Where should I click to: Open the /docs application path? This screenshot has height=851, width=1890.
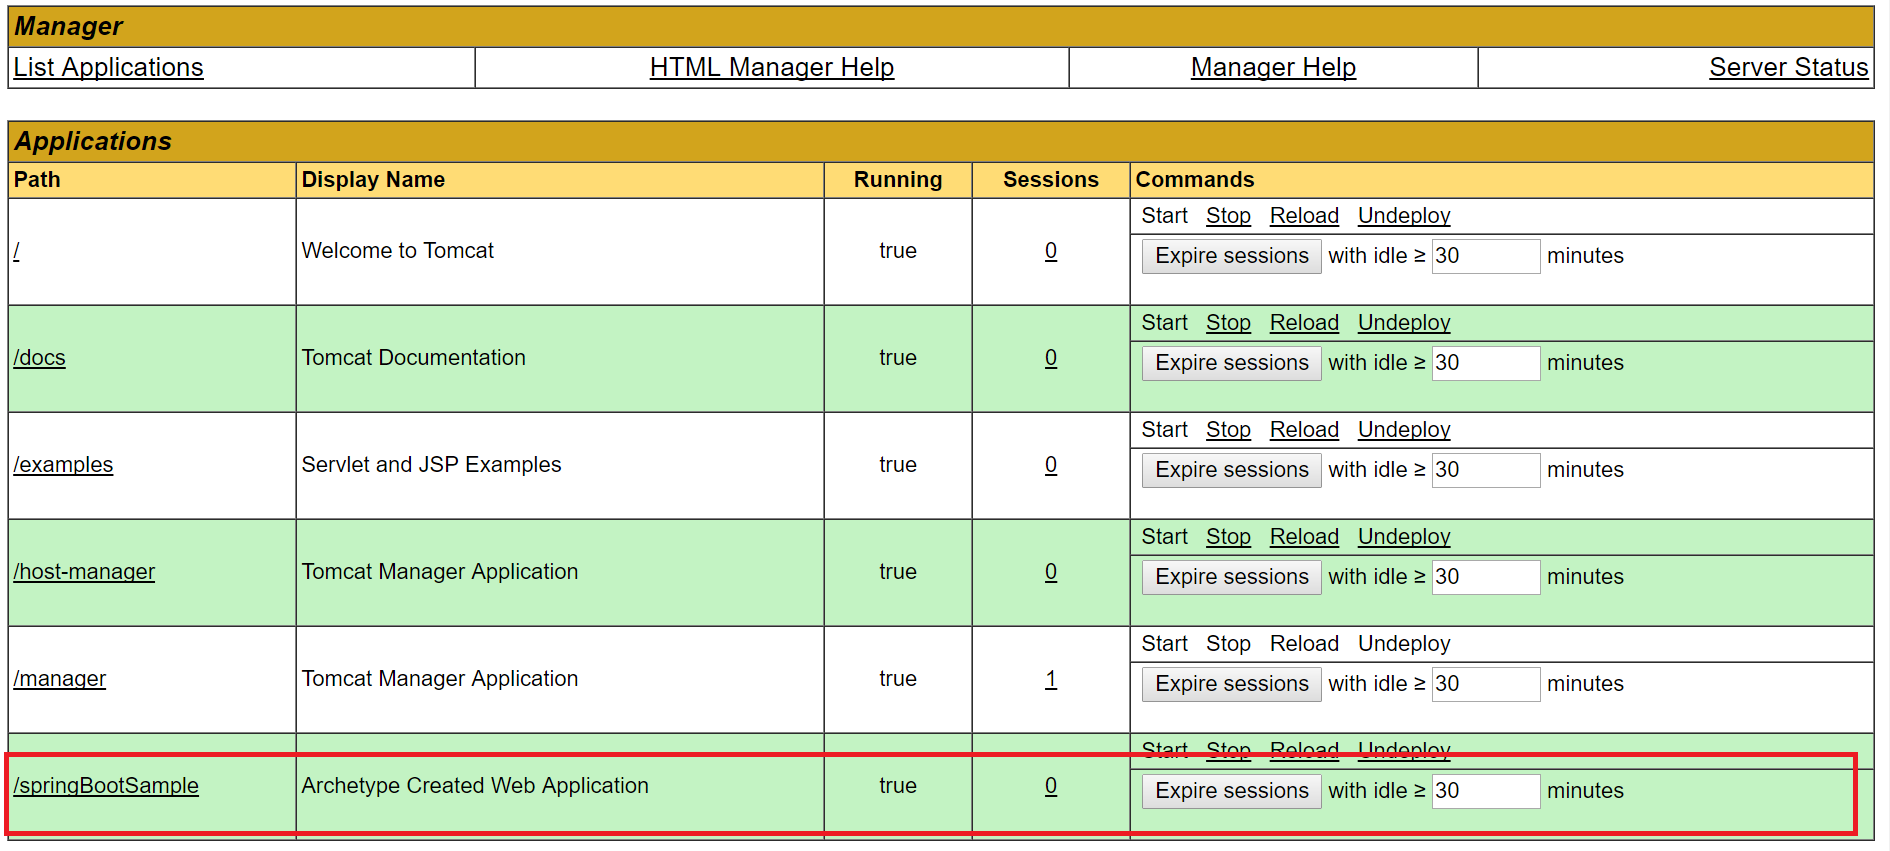pos(39,358)
